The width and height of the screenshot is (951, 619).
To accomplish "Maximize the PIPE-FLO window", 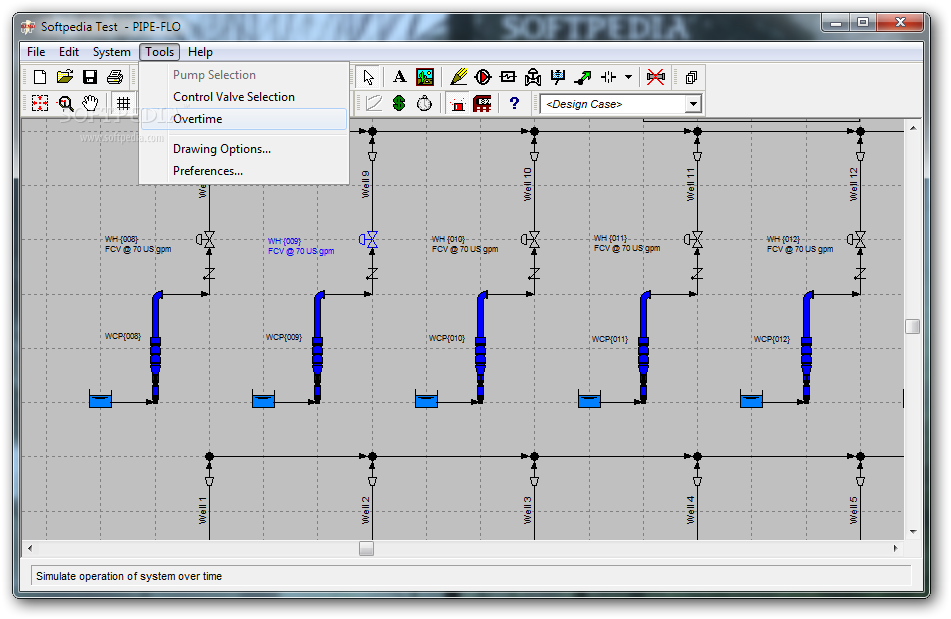I will coord(862,23).
